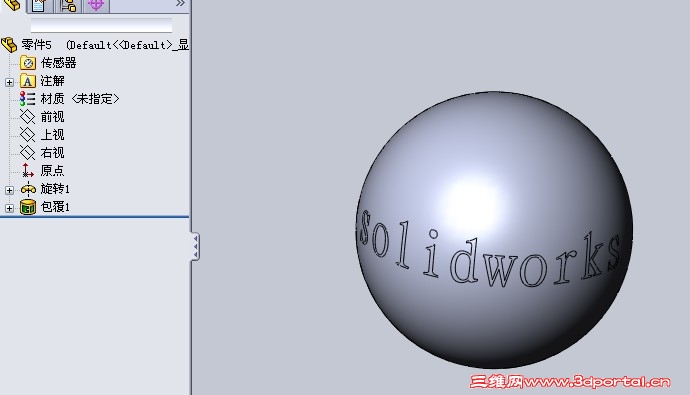Select the 包覆1 feature label
The height and width of the screenshot is (395, 690).
coord(55,207)
